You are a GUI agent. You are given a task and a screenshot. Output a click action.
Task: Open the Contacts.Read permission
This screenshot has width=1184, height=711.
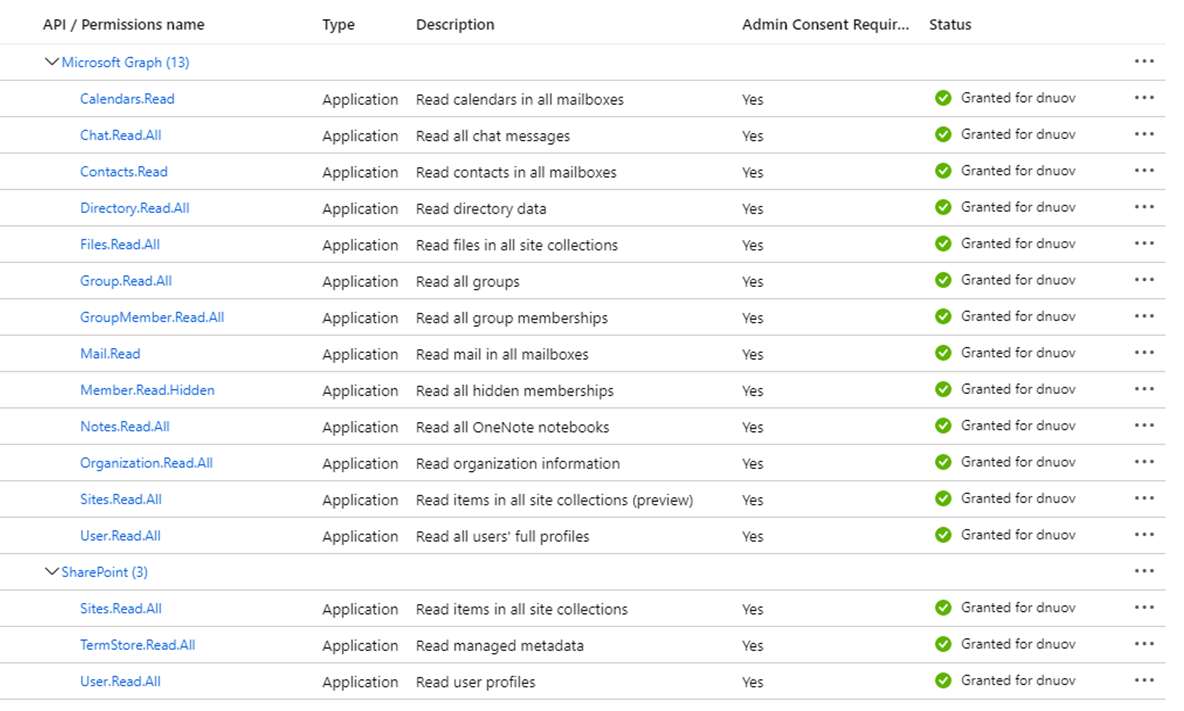(x=124, y=171)
